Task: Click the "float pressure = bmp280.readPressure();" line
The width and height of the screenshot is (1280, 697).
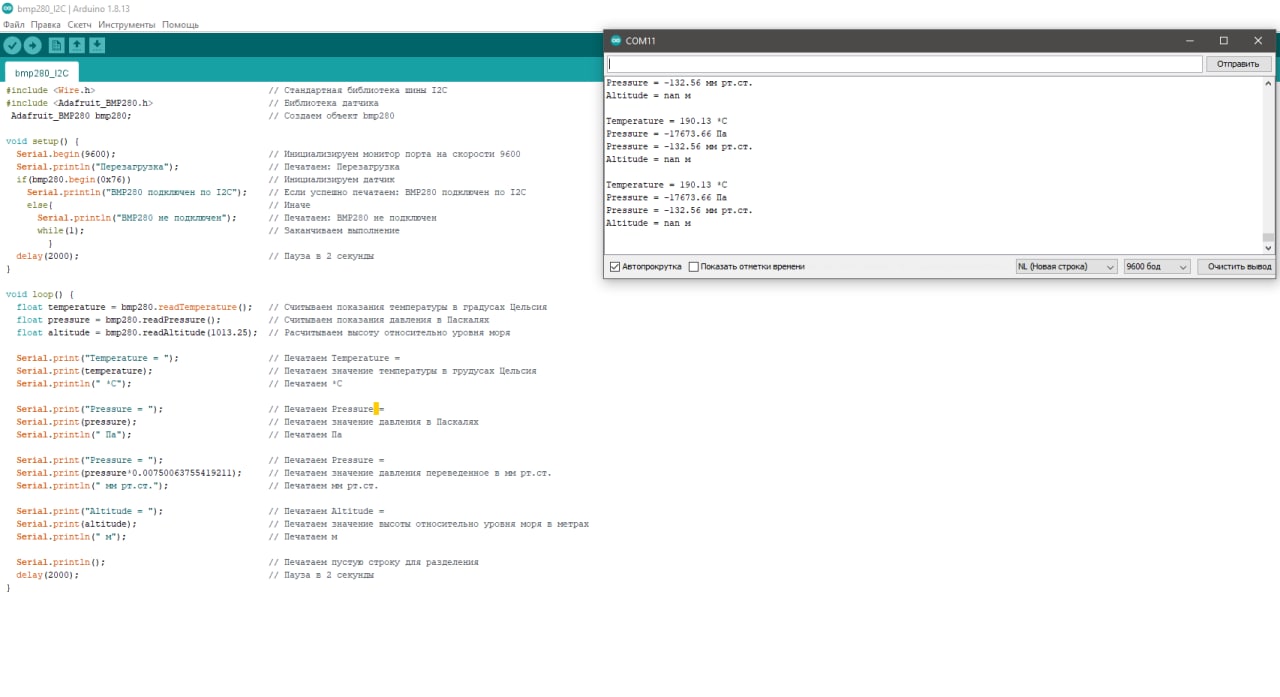Action: [x=118, y=320]
